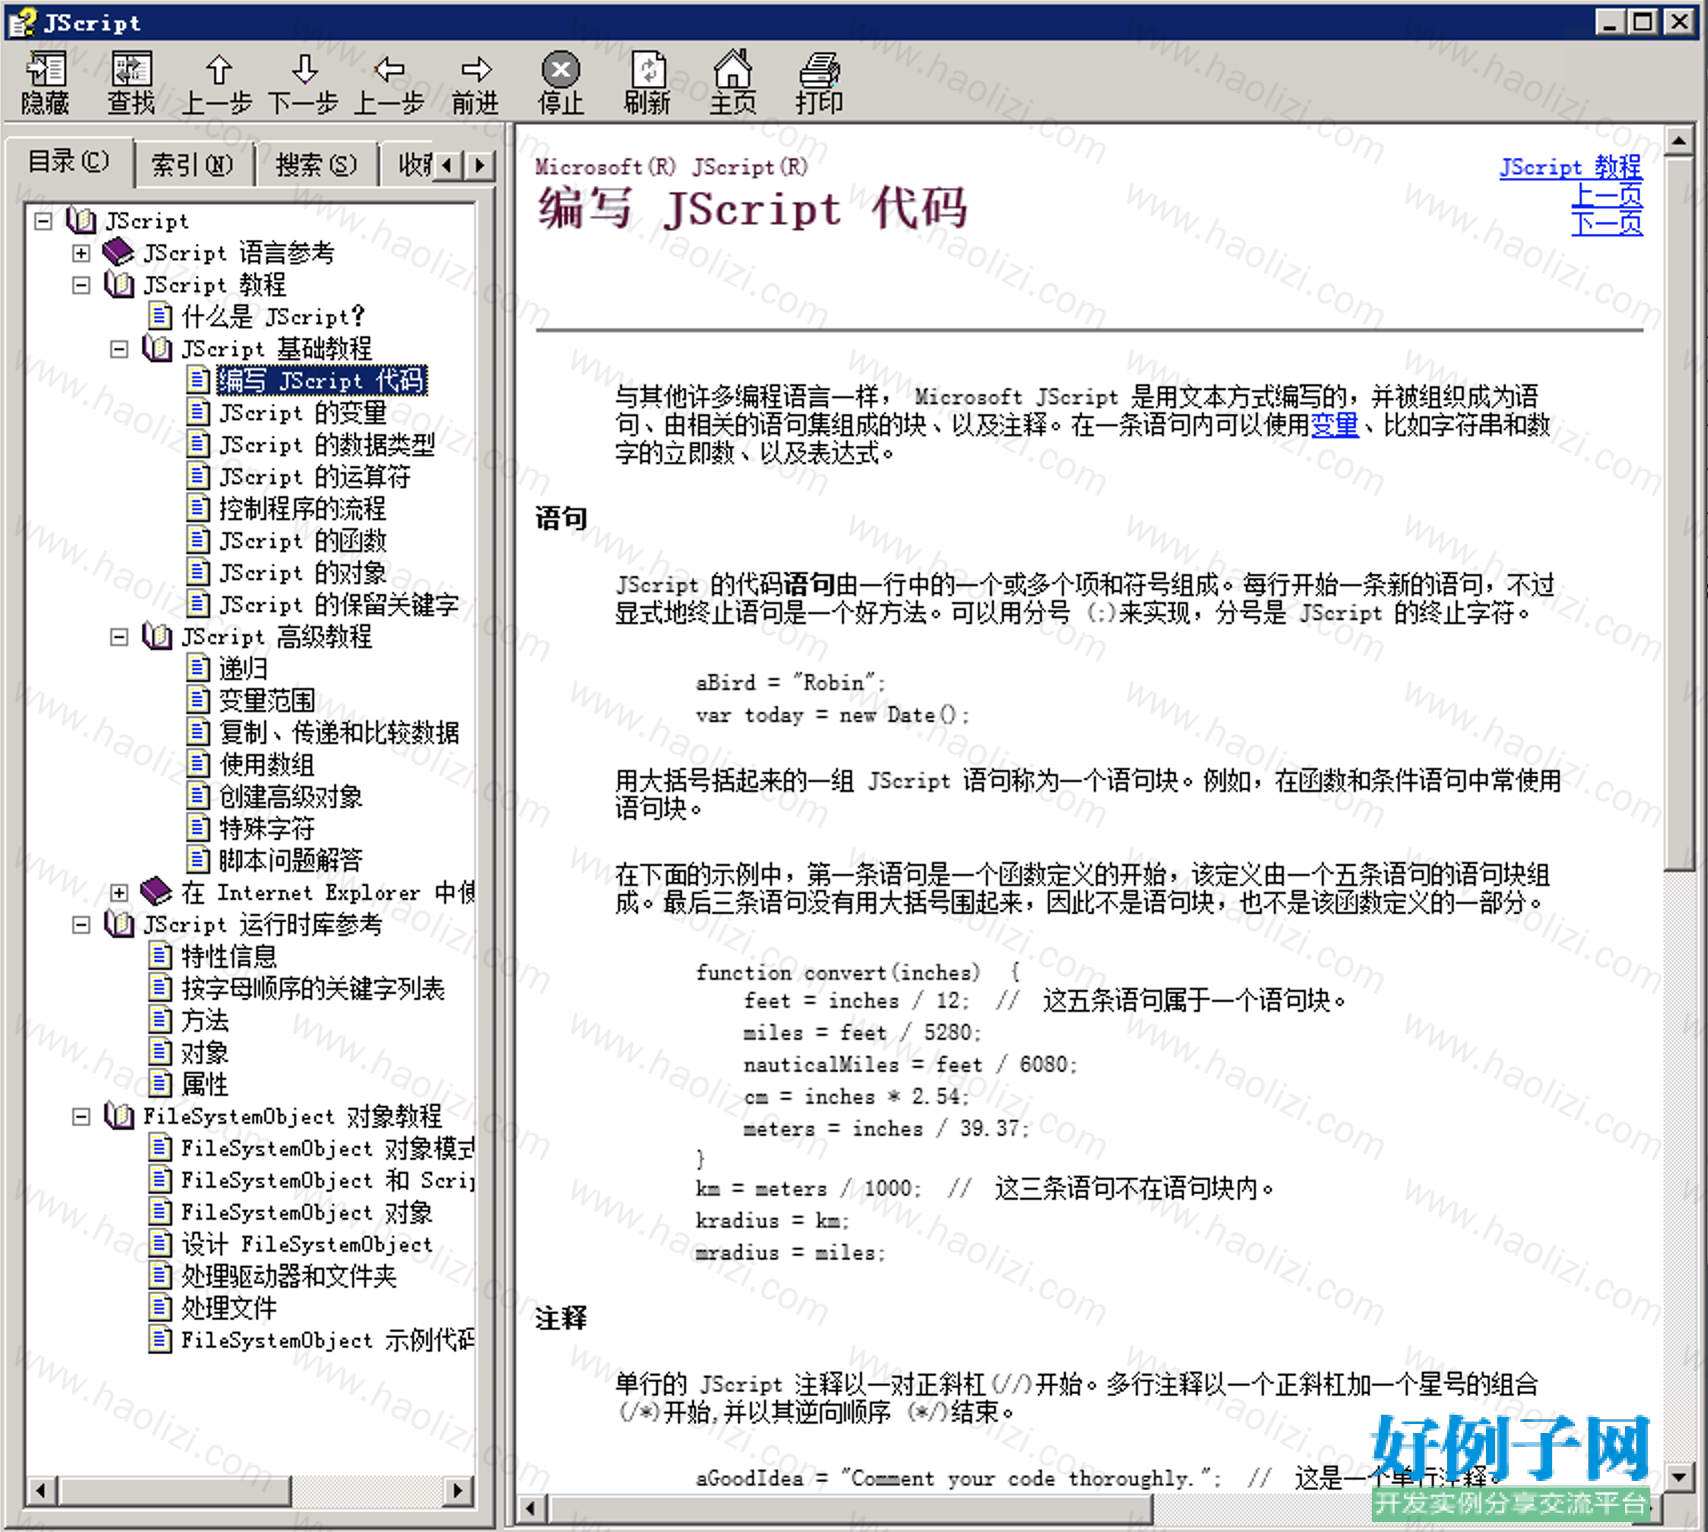Open the JScript 的数据类型 topic

pyautogui.click(x=327, y=445)
